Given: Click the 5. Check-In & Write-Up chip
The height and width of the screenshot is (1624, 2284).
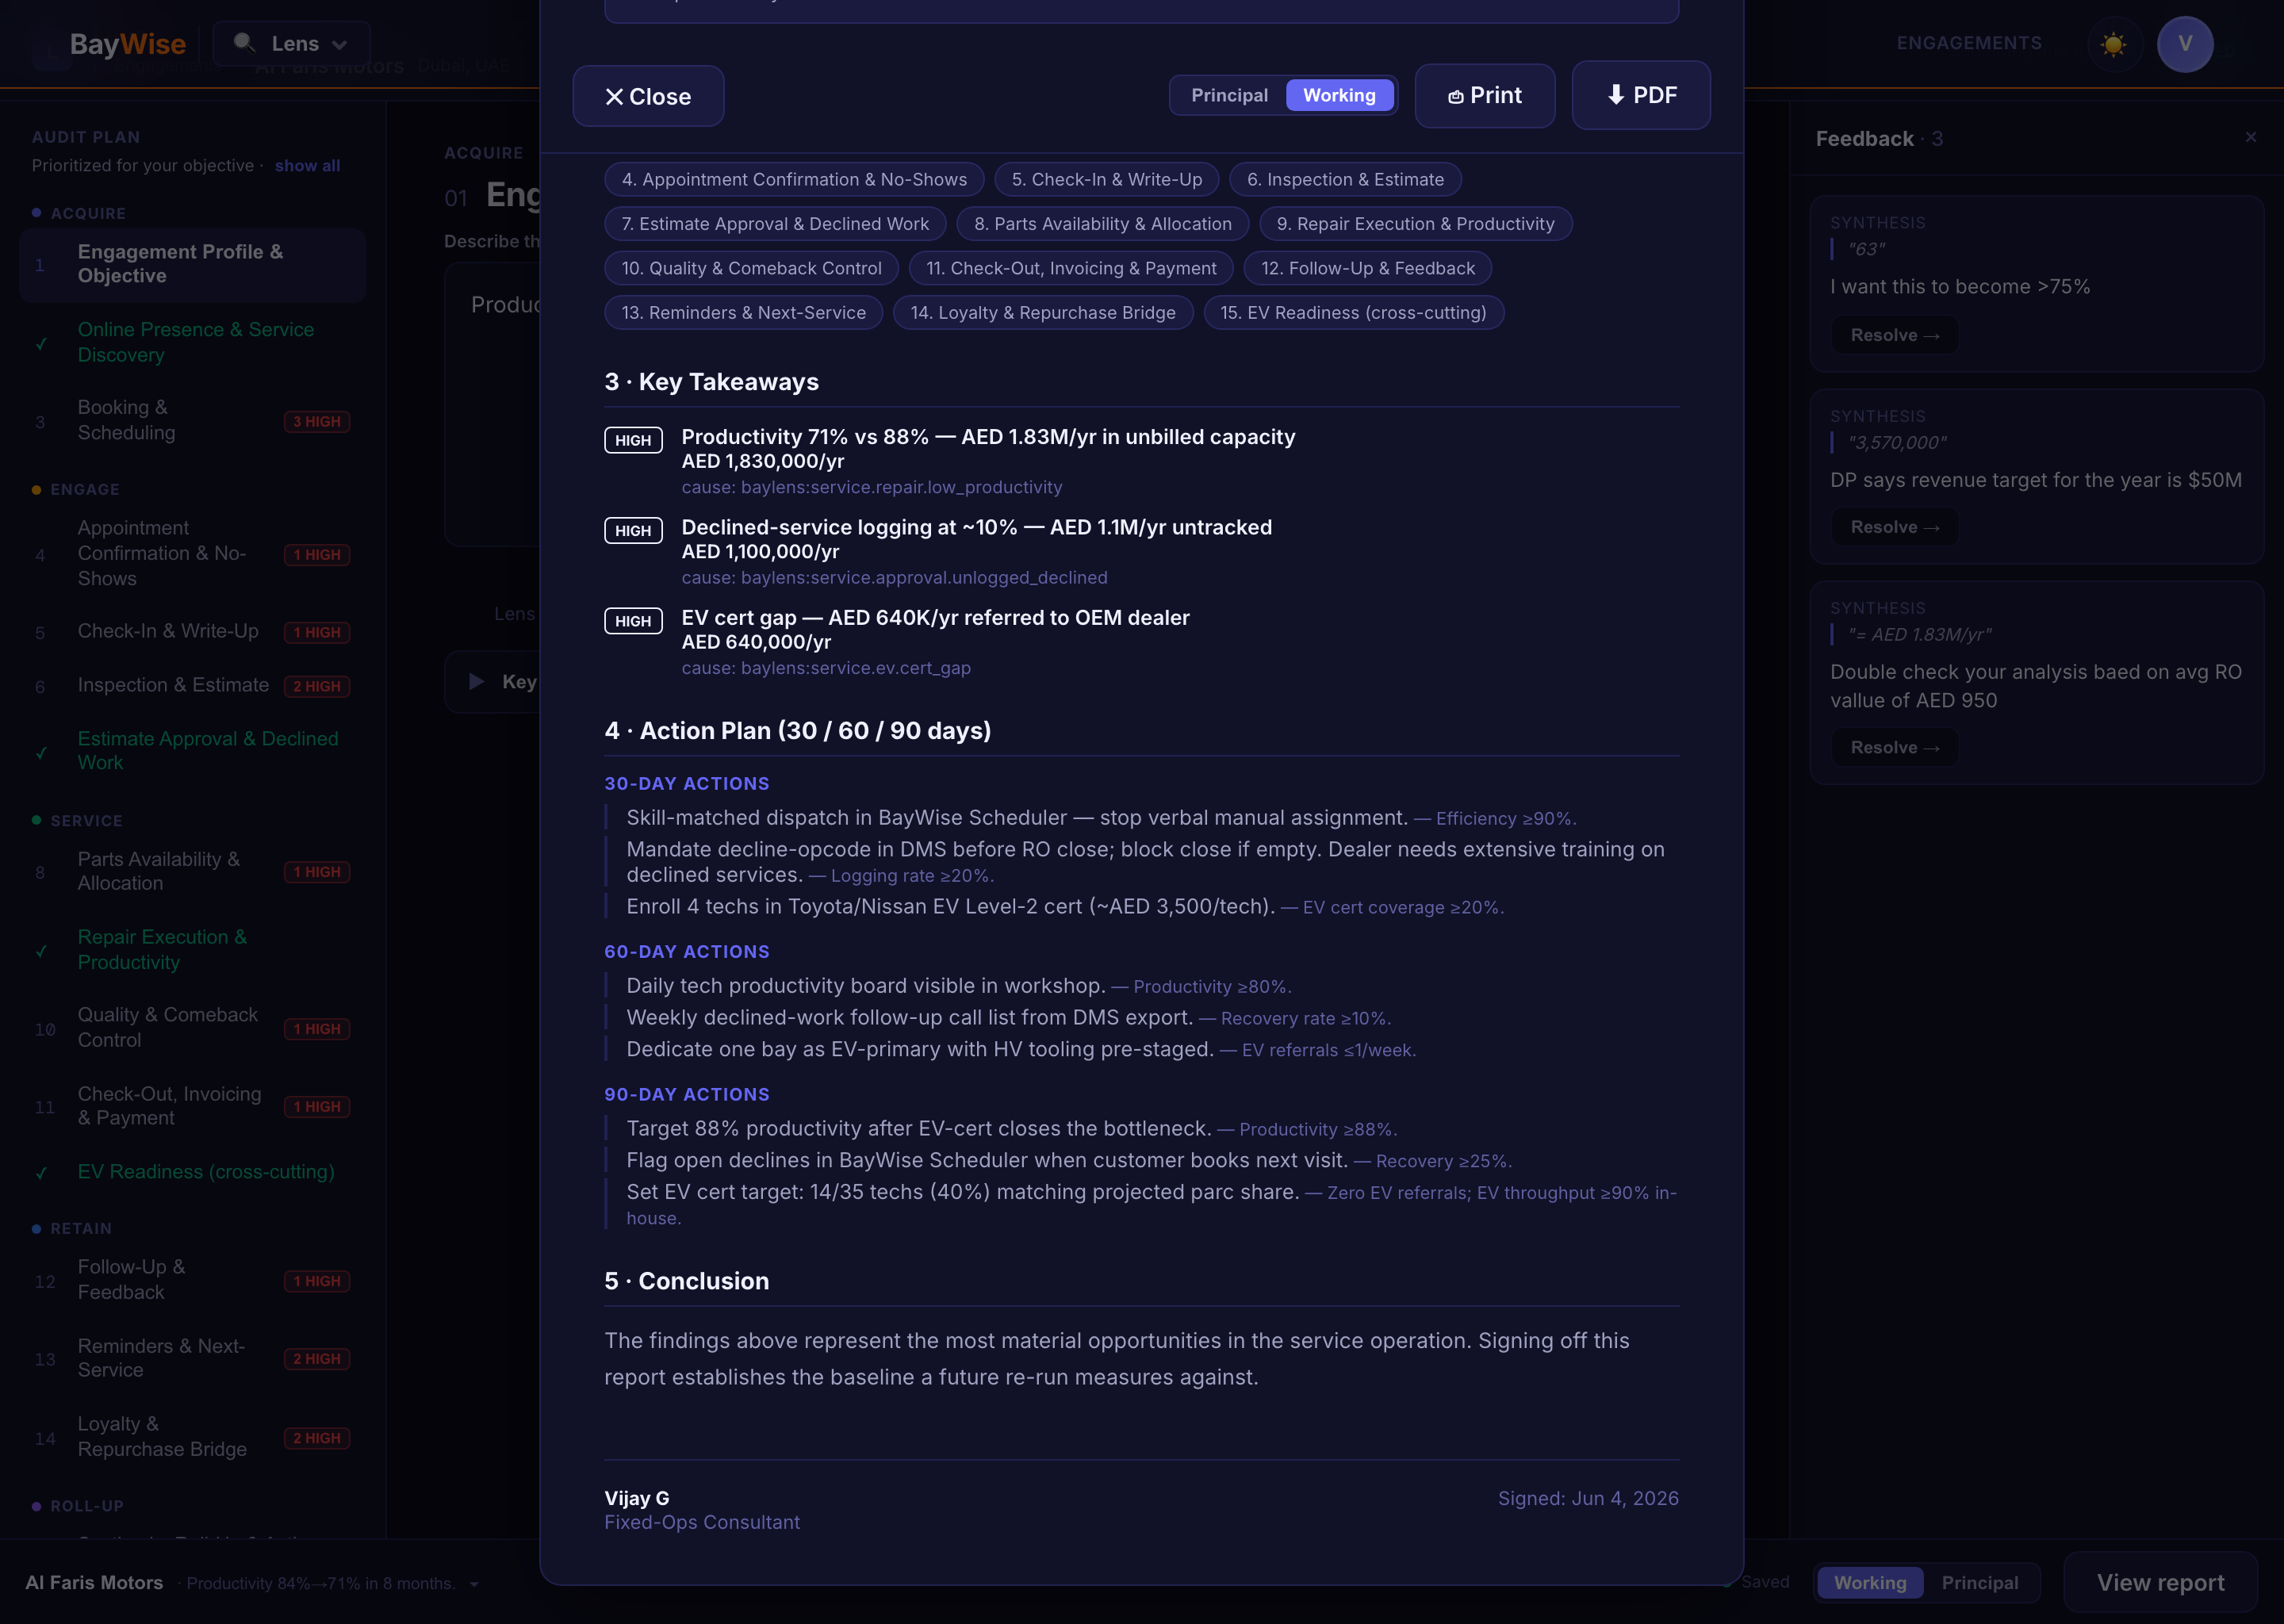Looking at the screenshot, I should pyautogui.click(x=1106, y=180).
